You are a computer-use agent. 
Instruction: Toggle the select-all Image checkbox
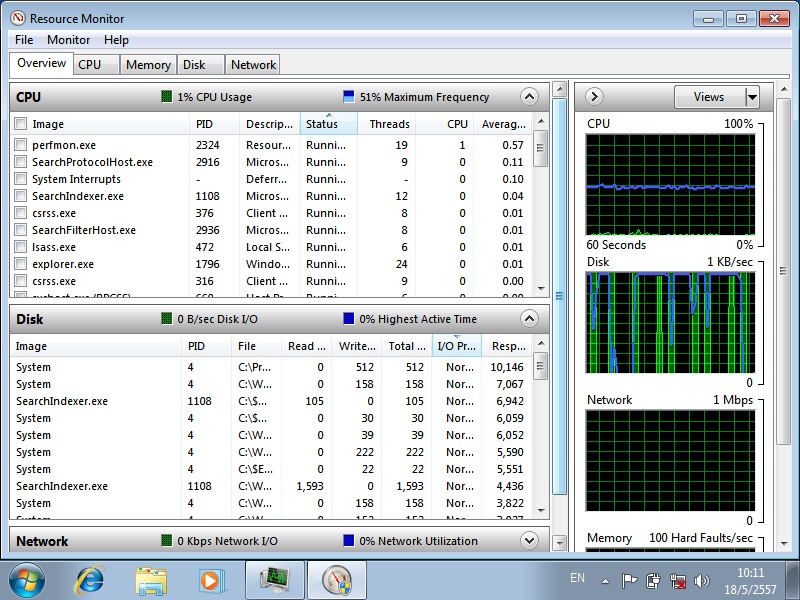click(x=20, y=124)
